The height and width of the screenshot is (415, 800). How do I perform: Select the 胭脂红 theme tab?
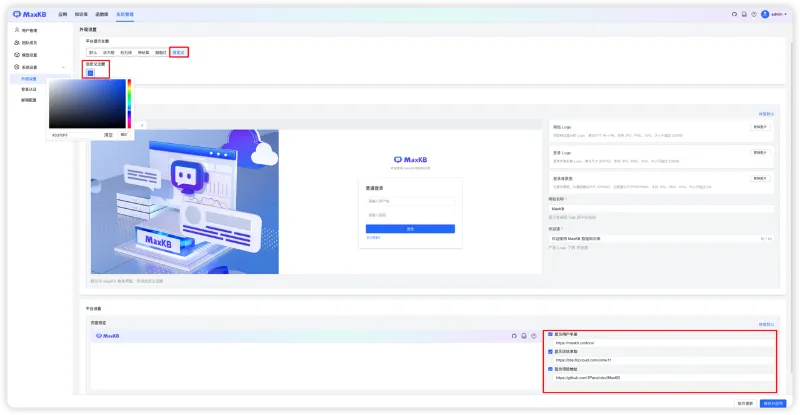click(x=161, y=53)
